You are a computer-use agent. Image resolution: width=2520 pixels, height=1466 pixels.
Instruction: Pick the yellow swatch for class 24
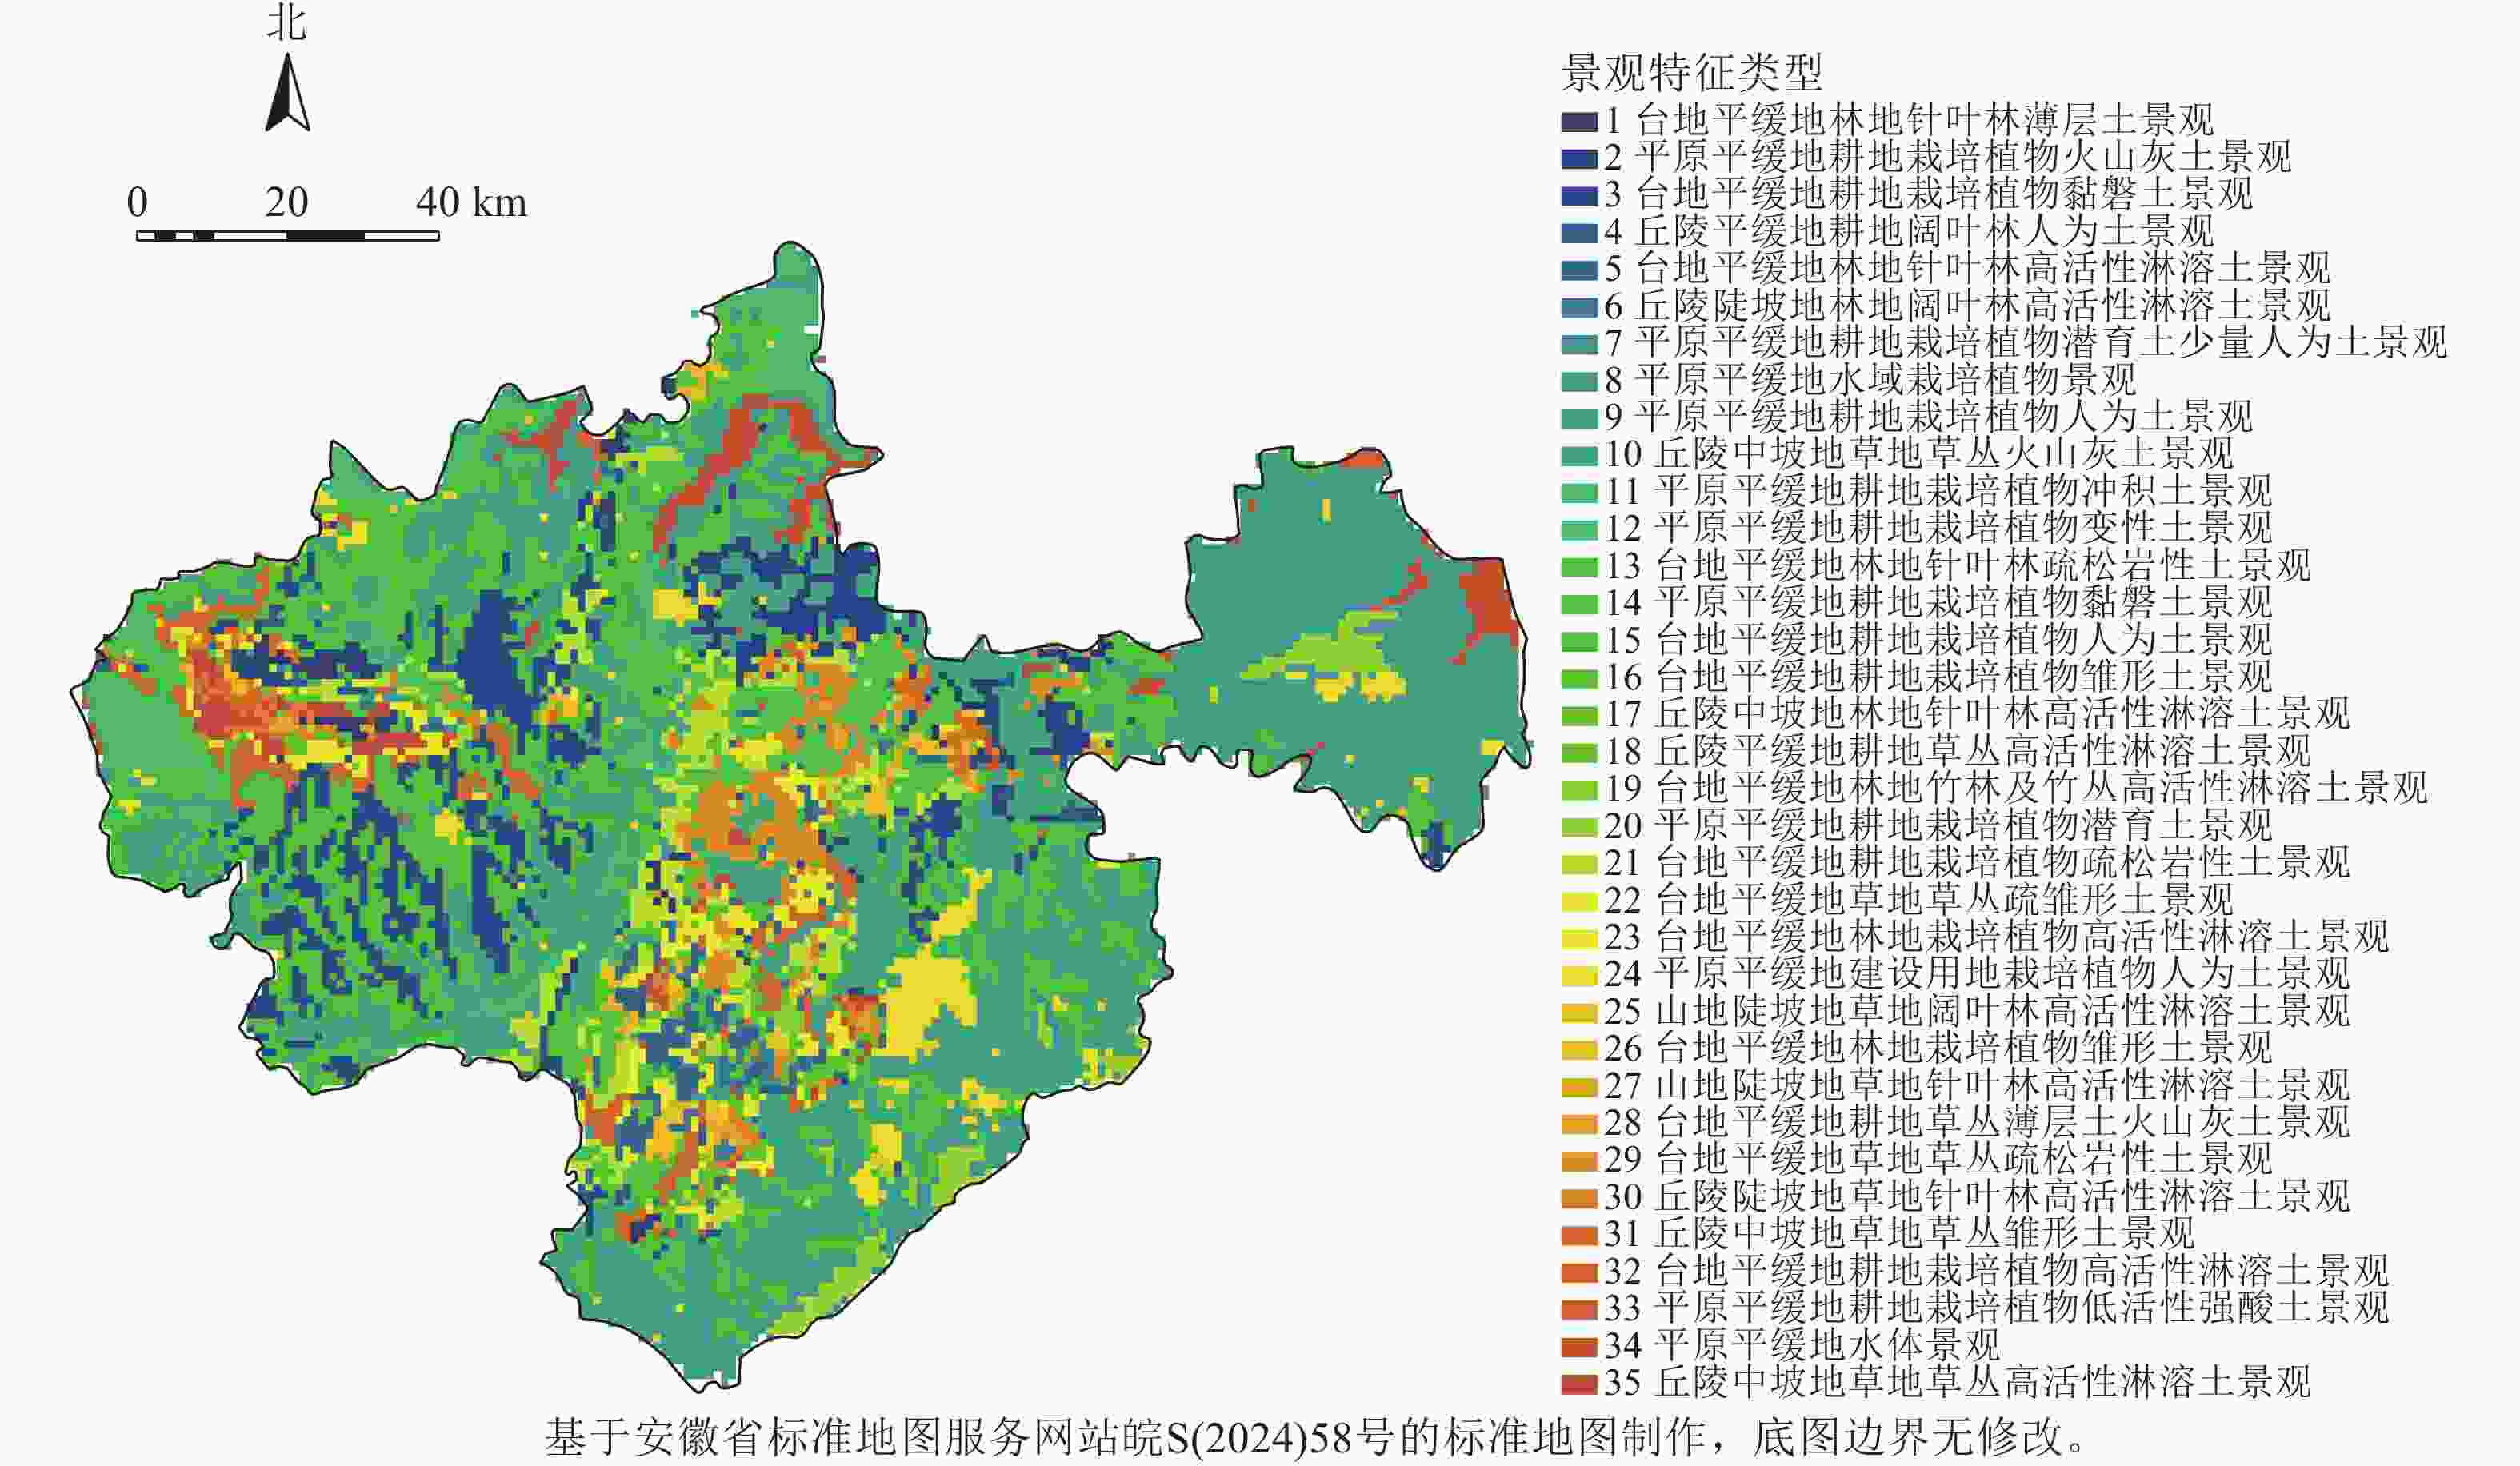tap(1579, 975)
